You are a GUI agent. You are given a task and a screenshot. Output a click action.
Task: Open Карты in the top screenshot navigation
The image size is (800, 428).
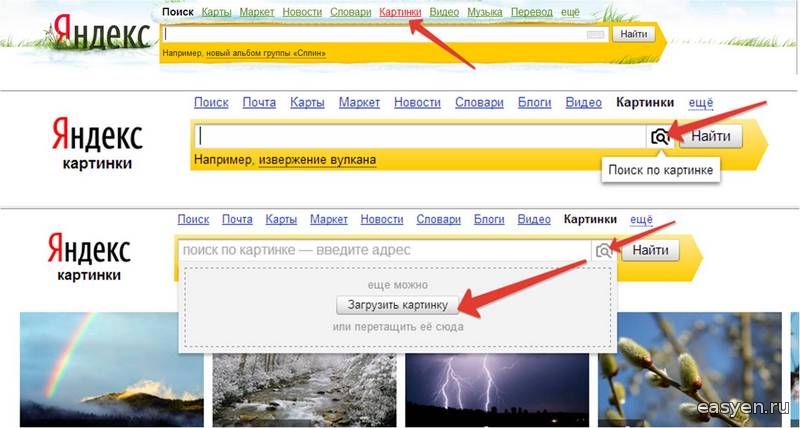click(x=216, y=12)
